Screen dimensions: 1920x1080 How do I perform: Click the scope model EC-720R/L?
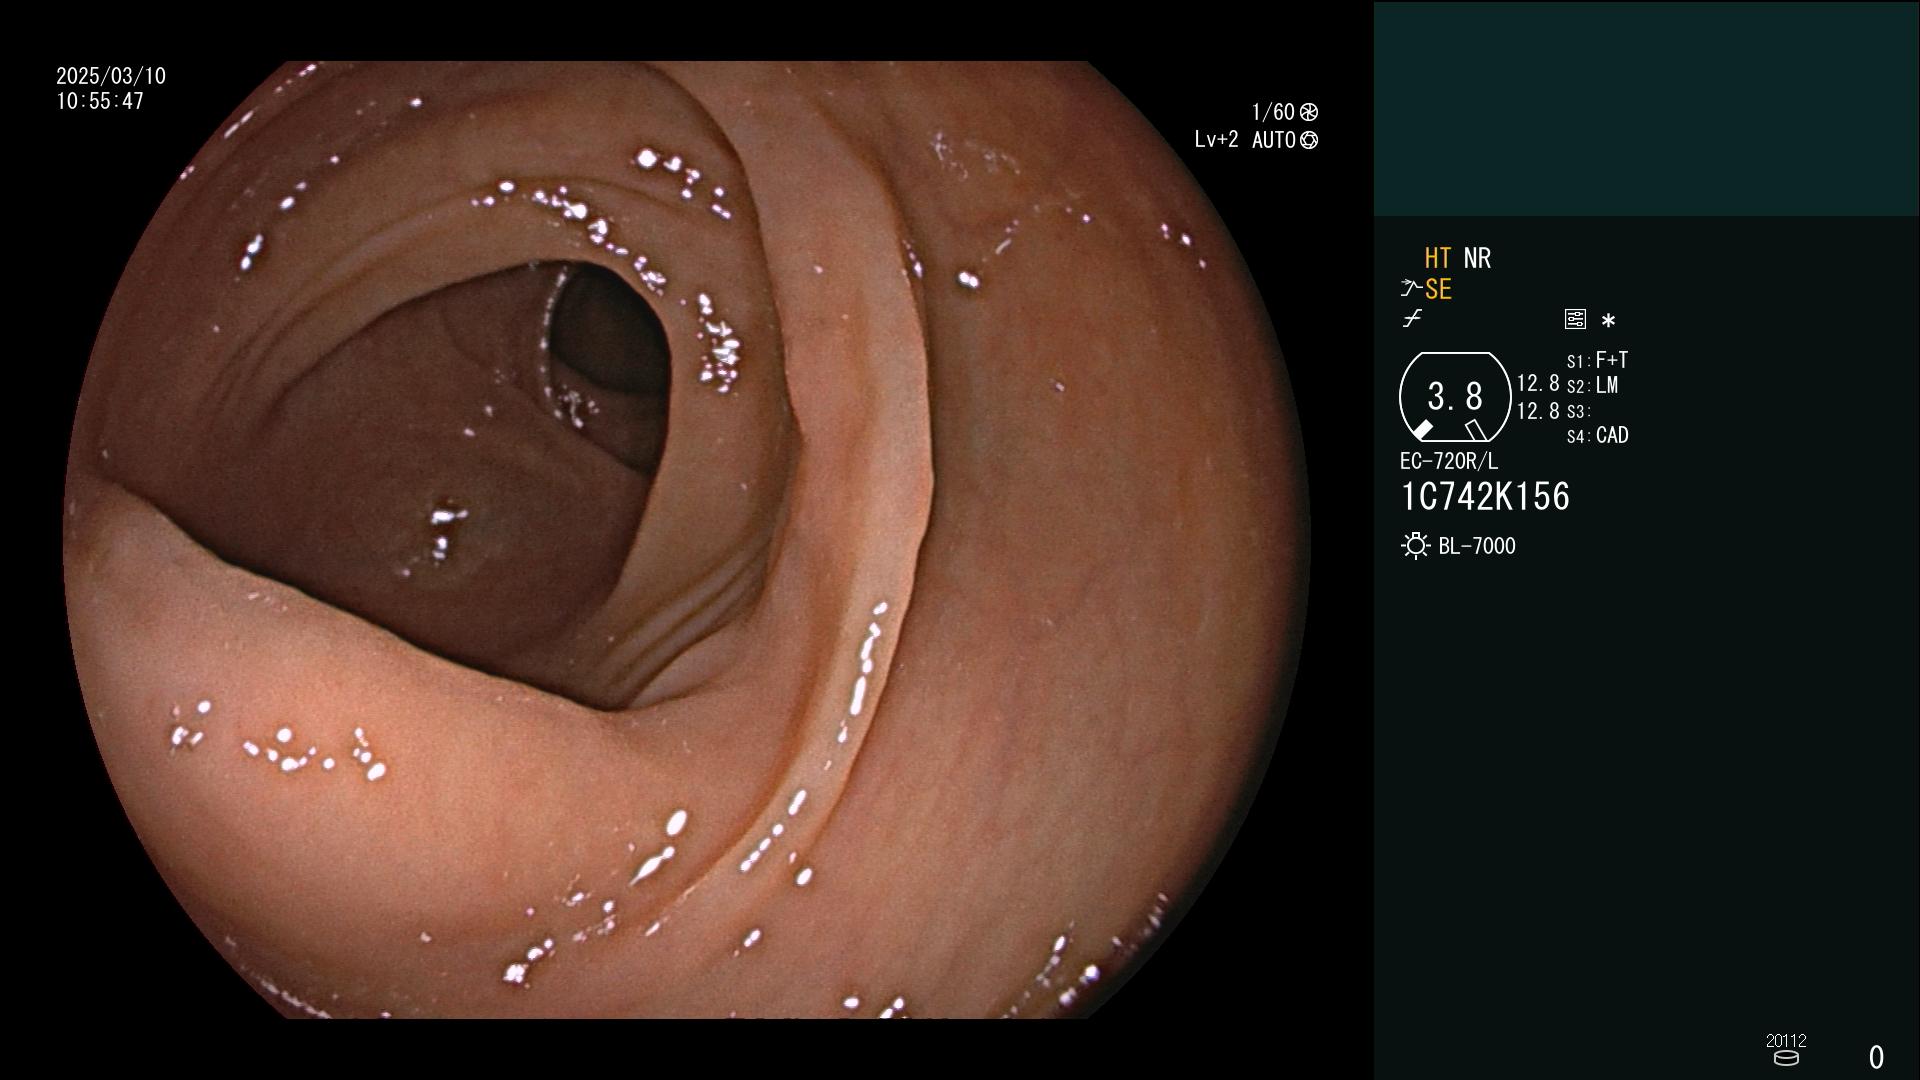(1449, 461)
